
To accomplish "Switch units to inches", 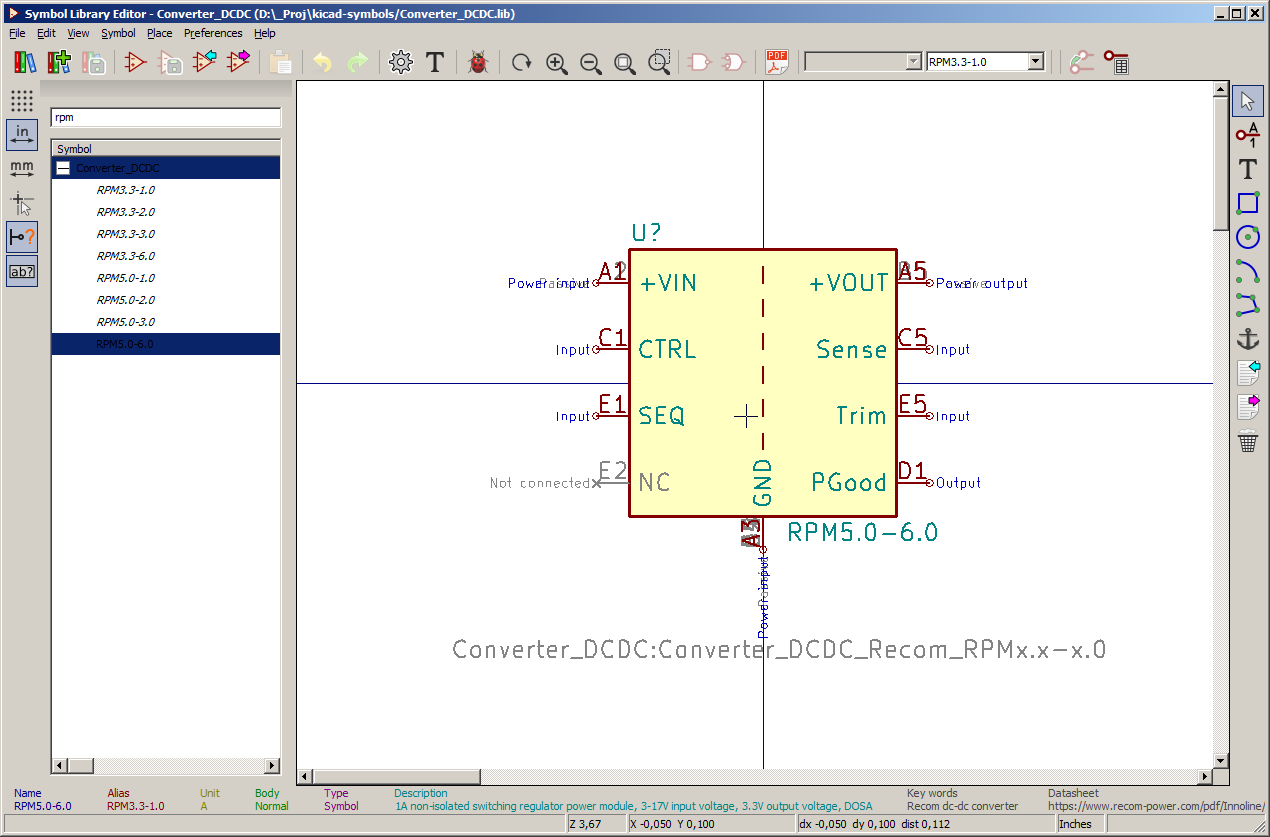I will (22, 134).
